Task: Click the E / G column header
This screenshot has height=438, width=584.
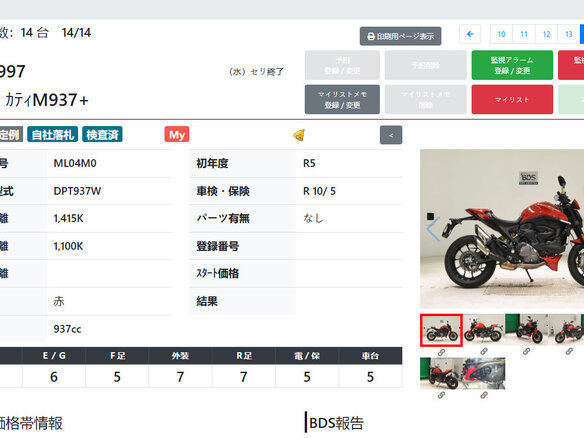Action: [54, 356]
